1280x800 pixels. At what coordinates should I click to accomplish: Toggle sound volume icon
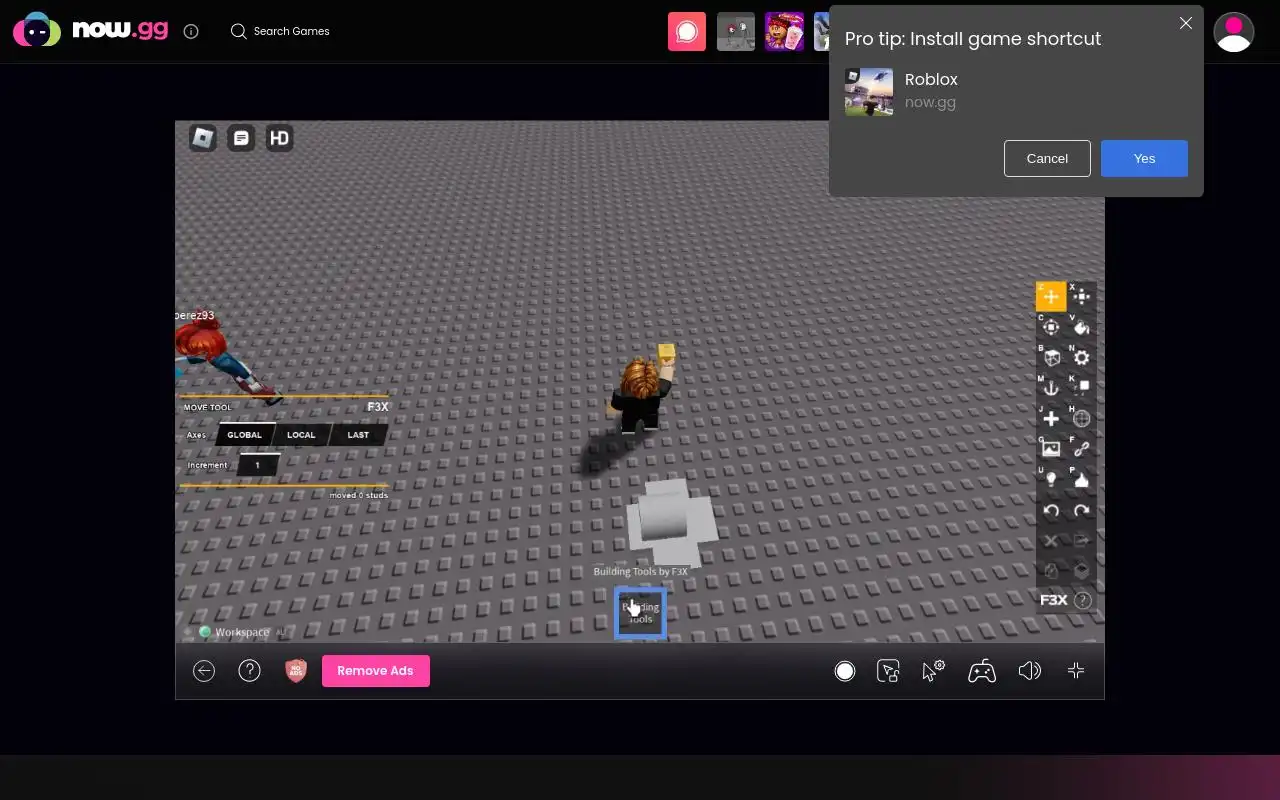tap(1029, 671)
